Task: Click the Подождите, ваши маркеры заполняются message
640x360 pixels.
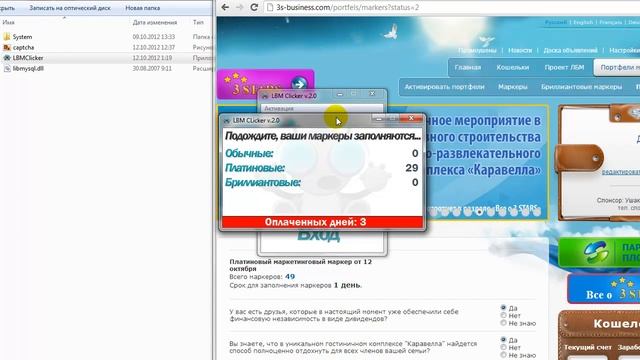Action: click(322, 136)
